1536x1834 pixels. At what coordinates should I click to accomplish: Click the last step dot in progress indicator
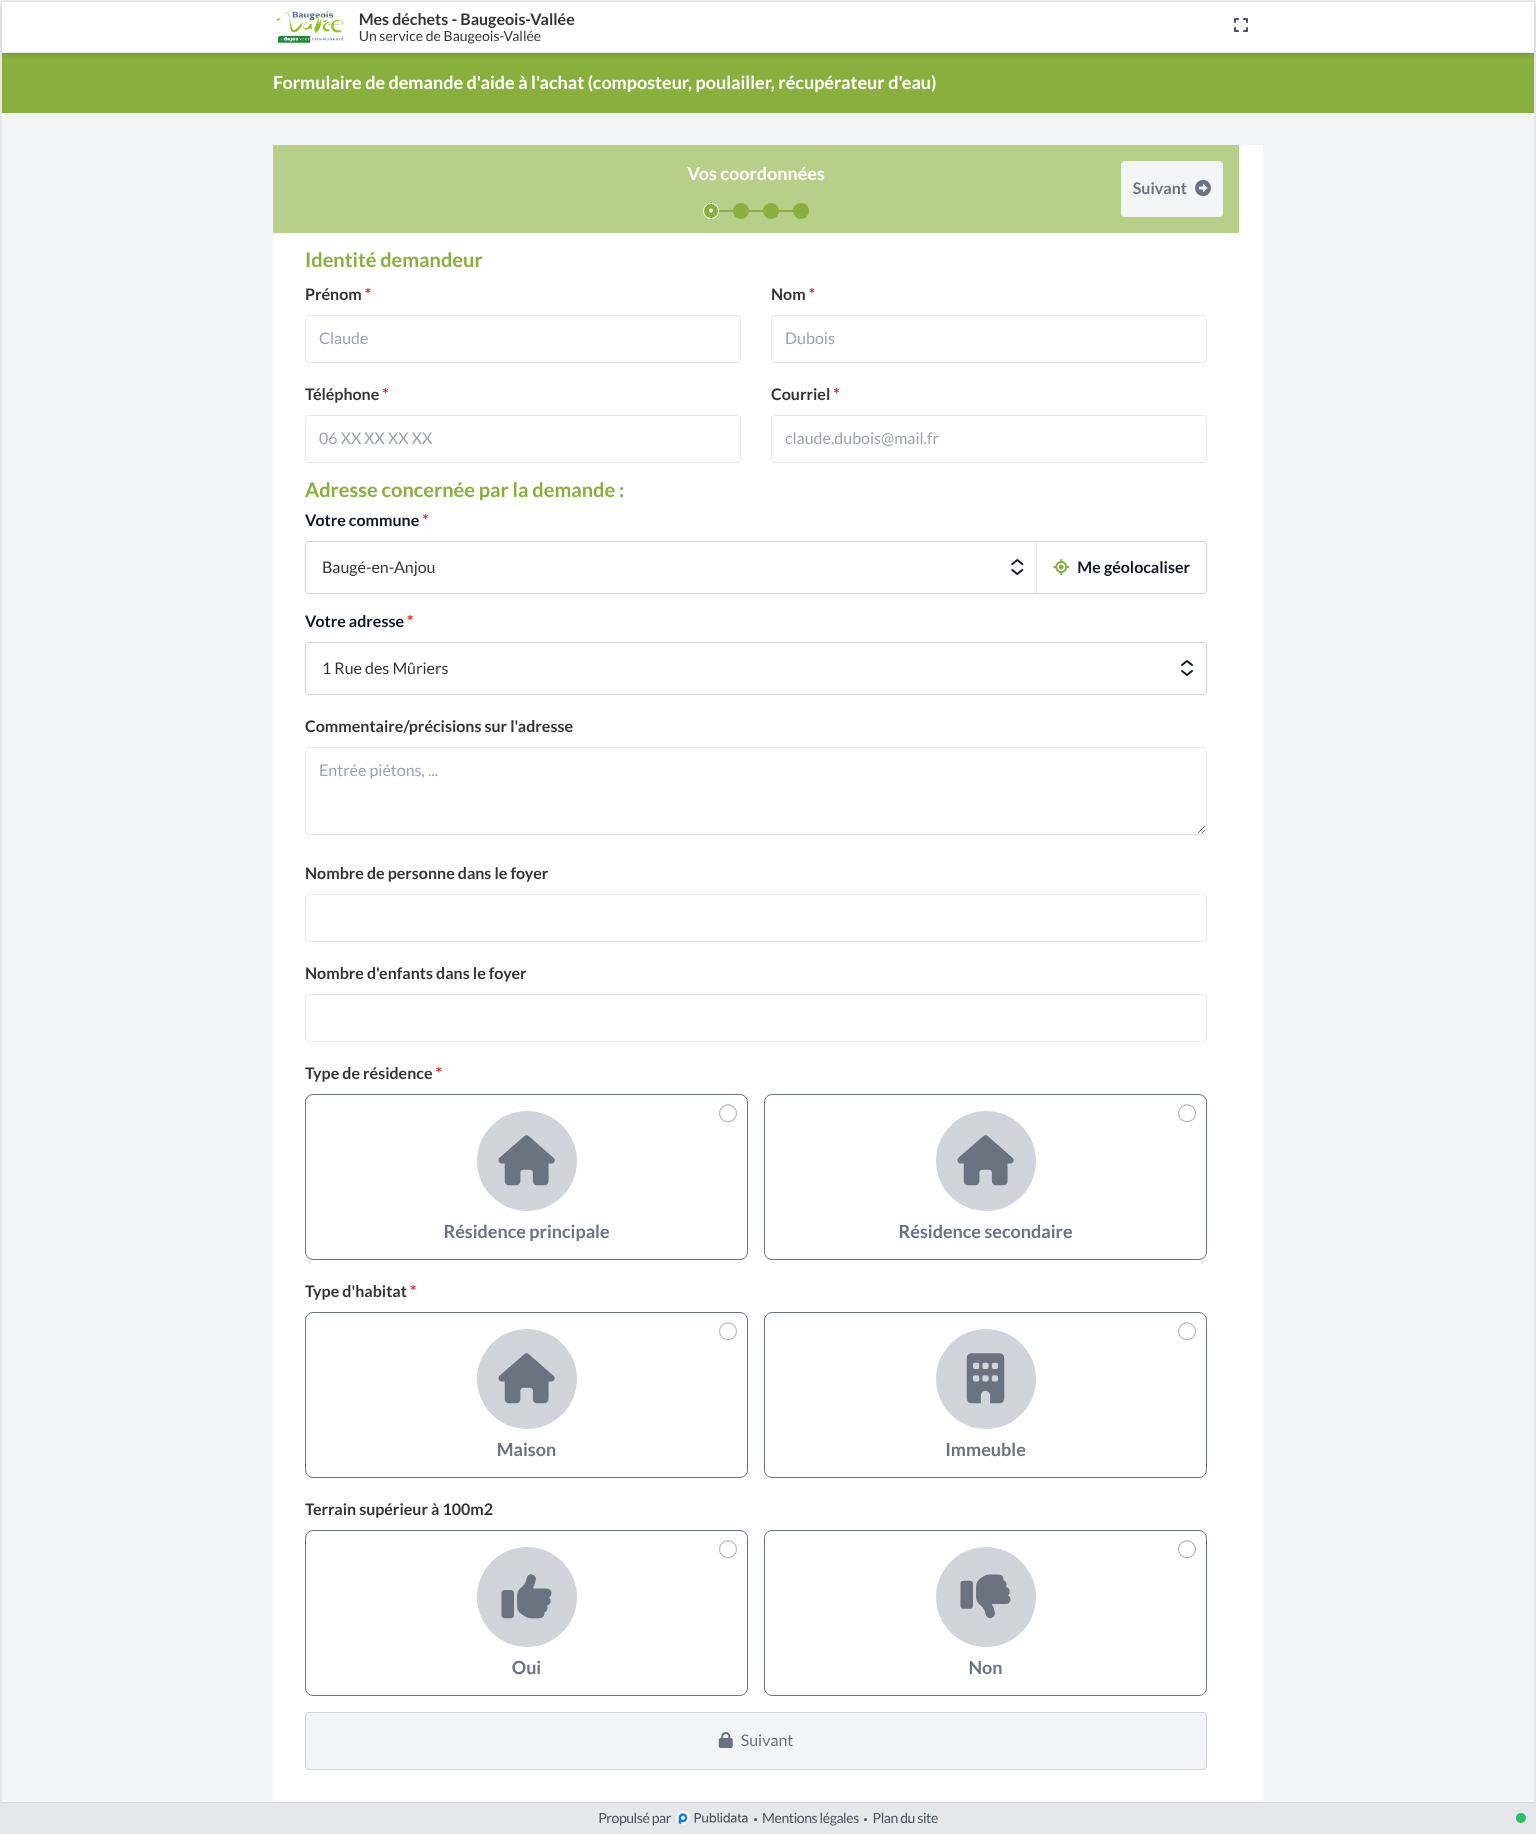click(x=801, y=211)
